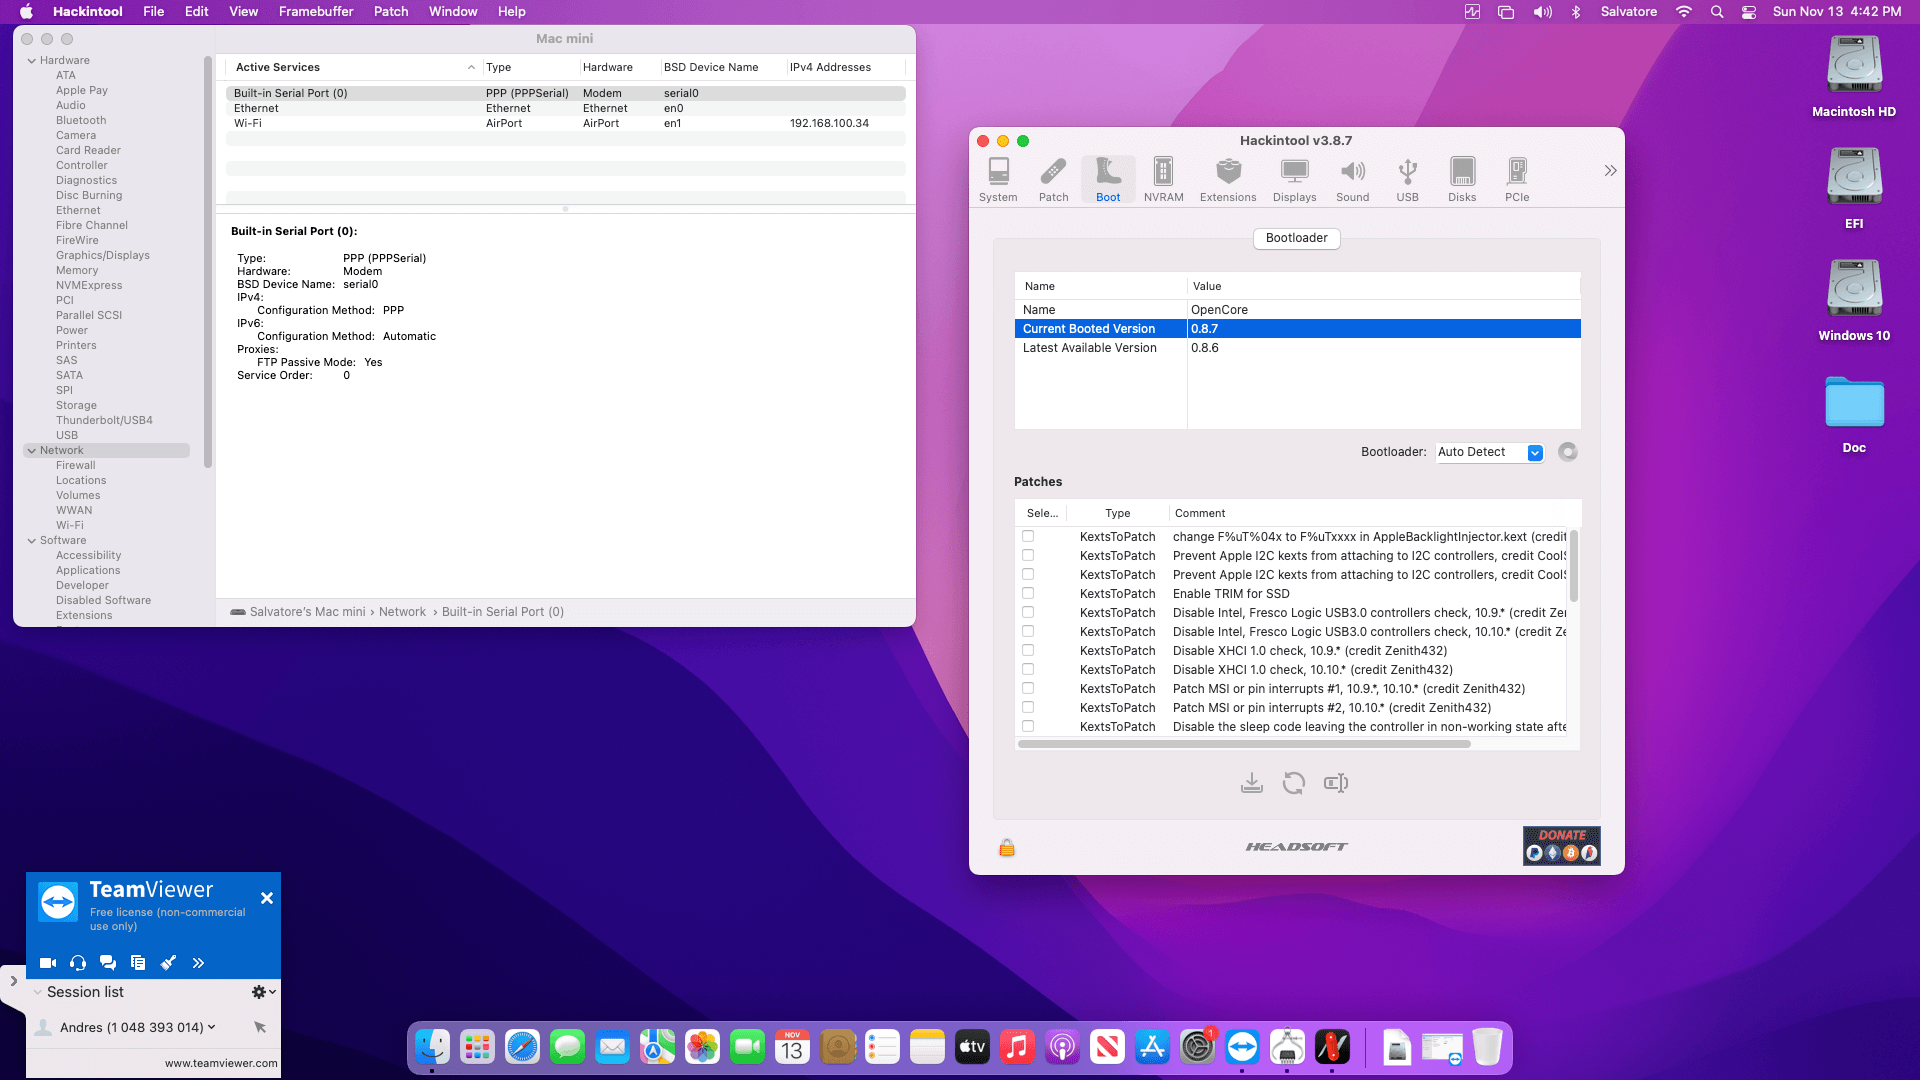
Task: Click the lock icon in Hackintool footer
Action: pyautogui.click(x=1007, y=848)
